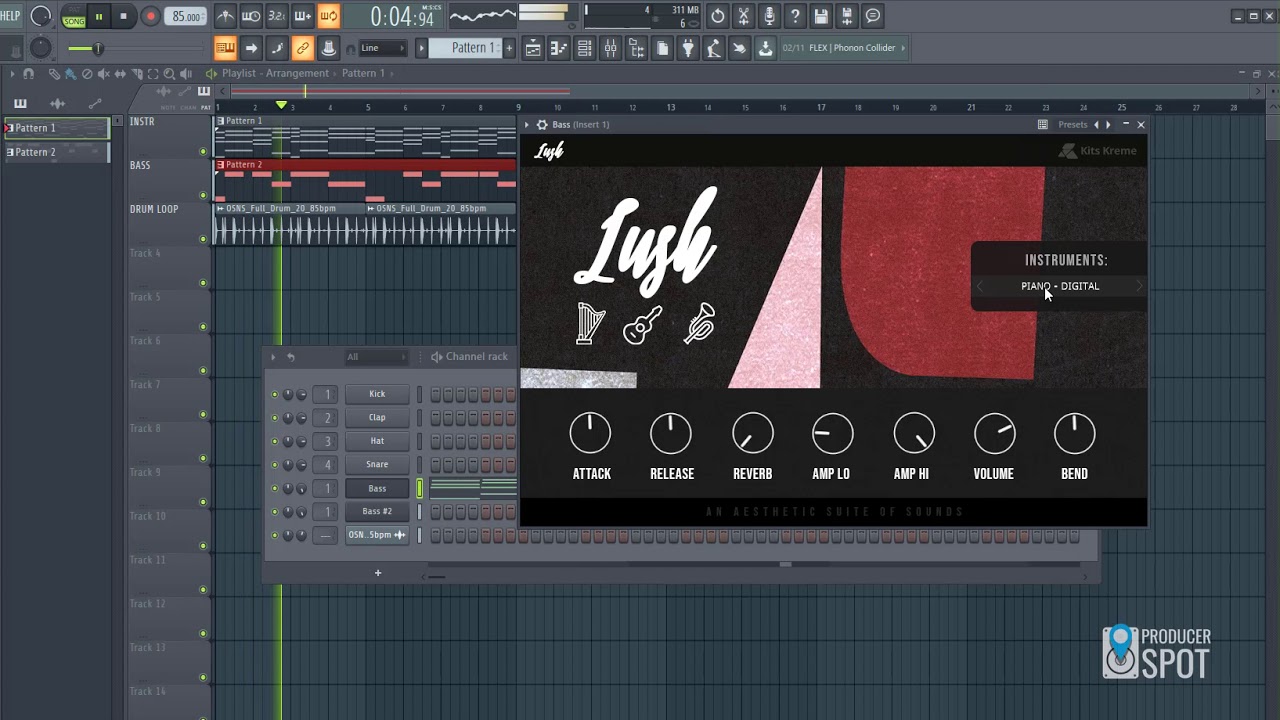
Task: Click the metronome icon in top toolbar
Action: [225, 16]
